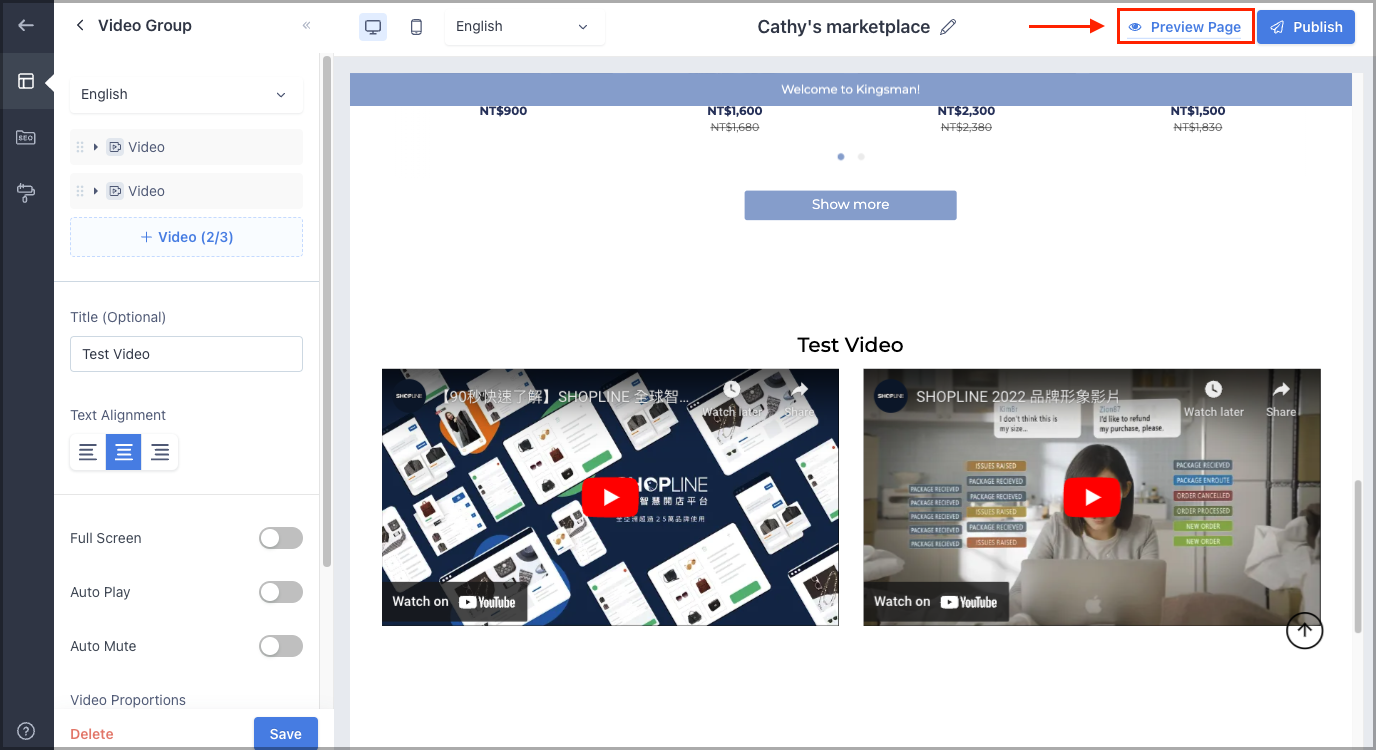The height and width of the screenshot is (750, 1376).
Task: Toggle the Full Screen switch
Action: click(281, 538)
